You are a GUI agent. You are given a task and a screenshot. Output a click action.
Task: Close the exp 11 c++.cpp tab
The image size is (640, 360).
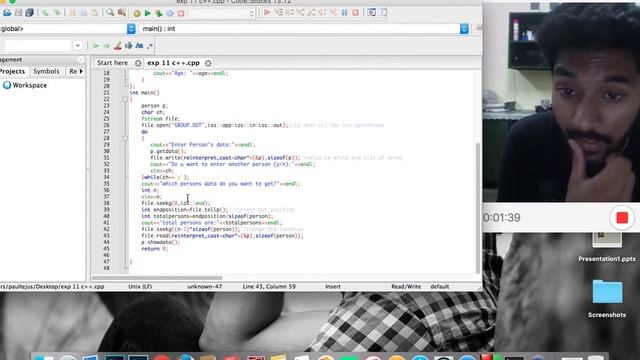click(x=208, y=63)
